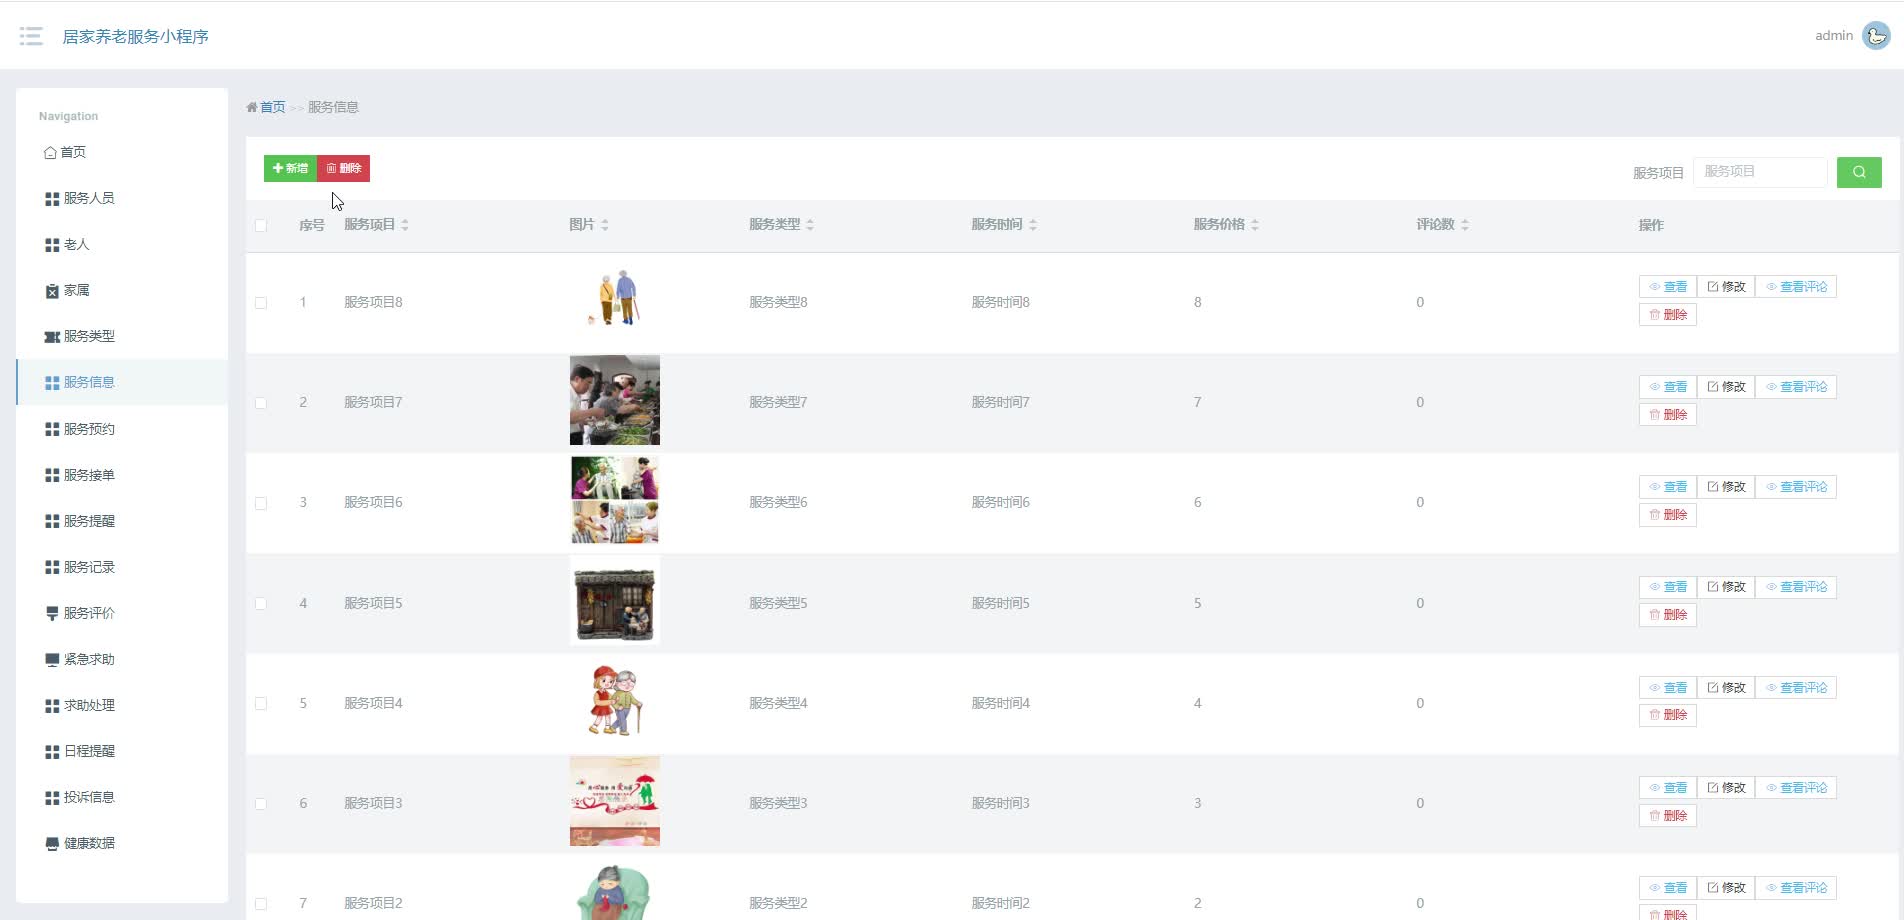Toggle the hamburger sidebar menu icon
This screenshot has height=920, width=1904.
pos(31,36)
